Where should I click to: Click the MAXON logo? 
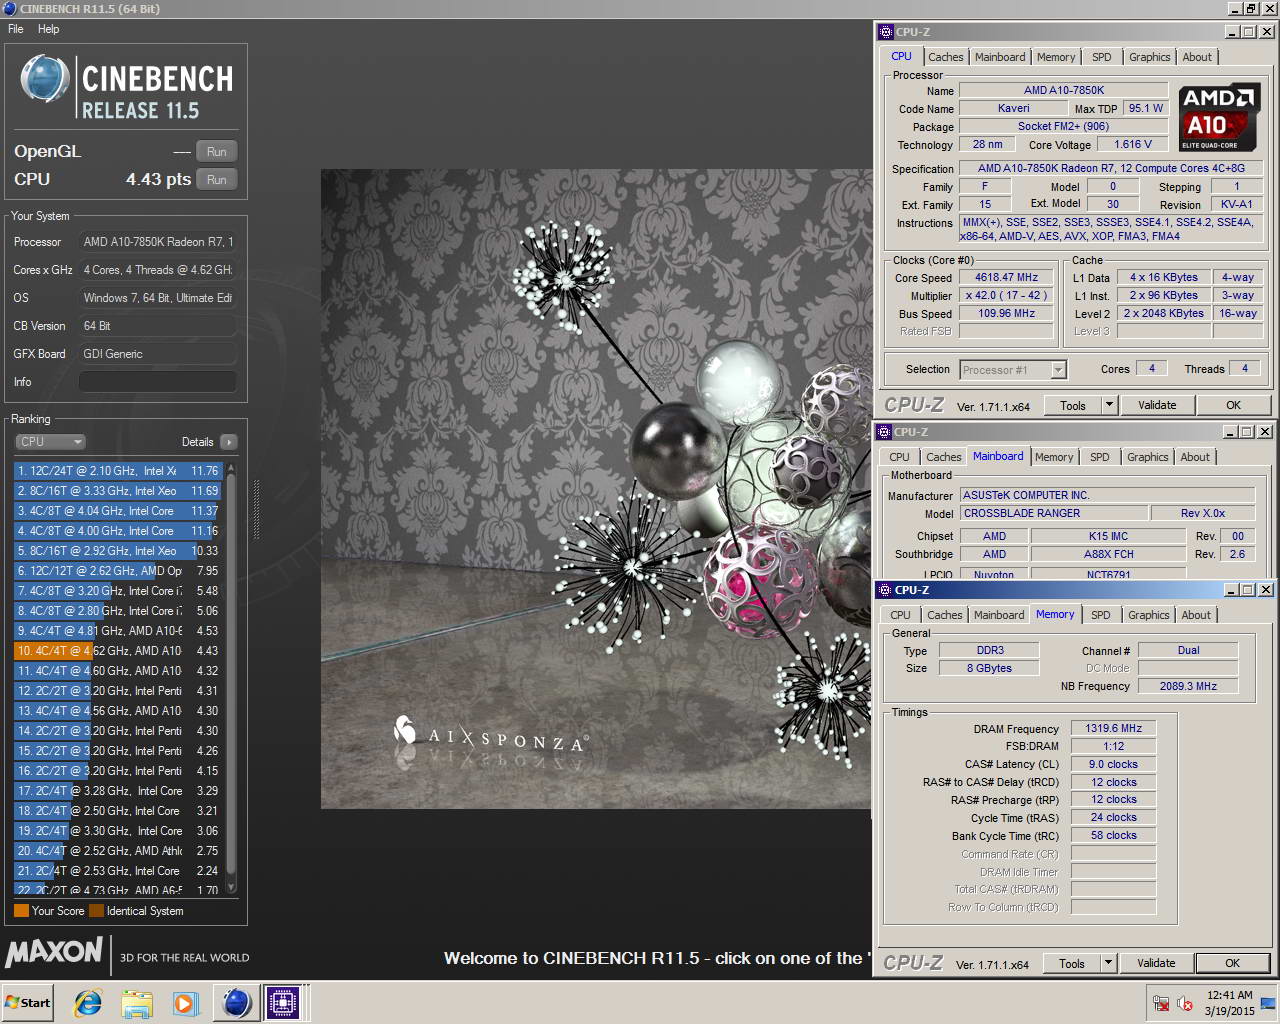[54, 951]
